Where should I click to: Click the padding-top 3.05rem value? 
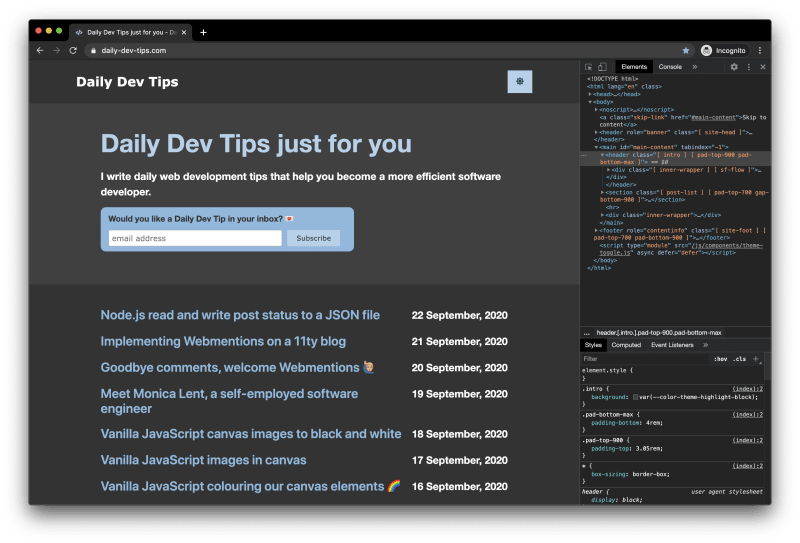(x=649, y=449)
